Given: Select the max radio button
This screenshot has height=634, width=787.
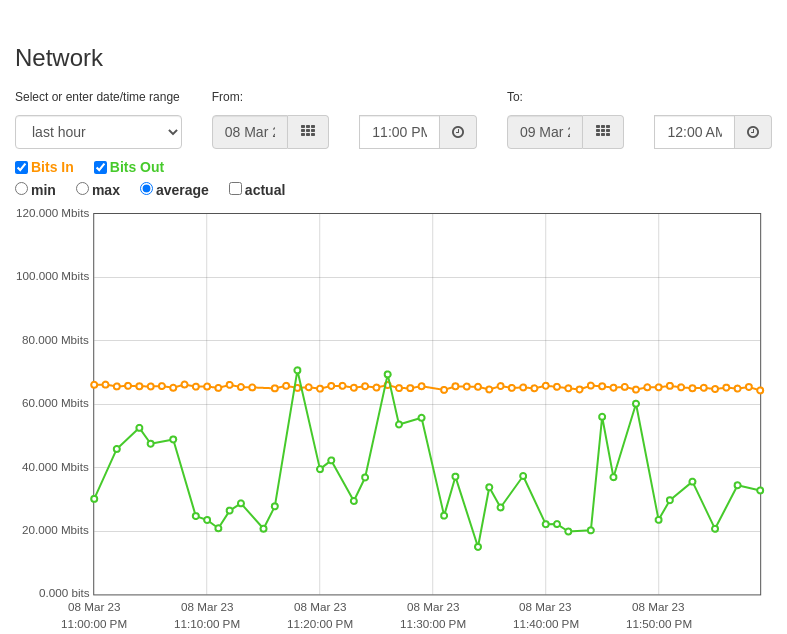Looking at the screenshot, I should tap(82, 189).
